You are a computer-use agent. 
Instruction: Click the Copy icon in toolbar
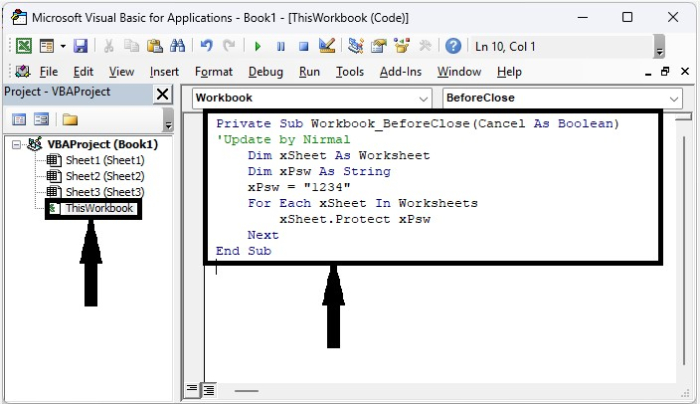click(x=131, y=46)
